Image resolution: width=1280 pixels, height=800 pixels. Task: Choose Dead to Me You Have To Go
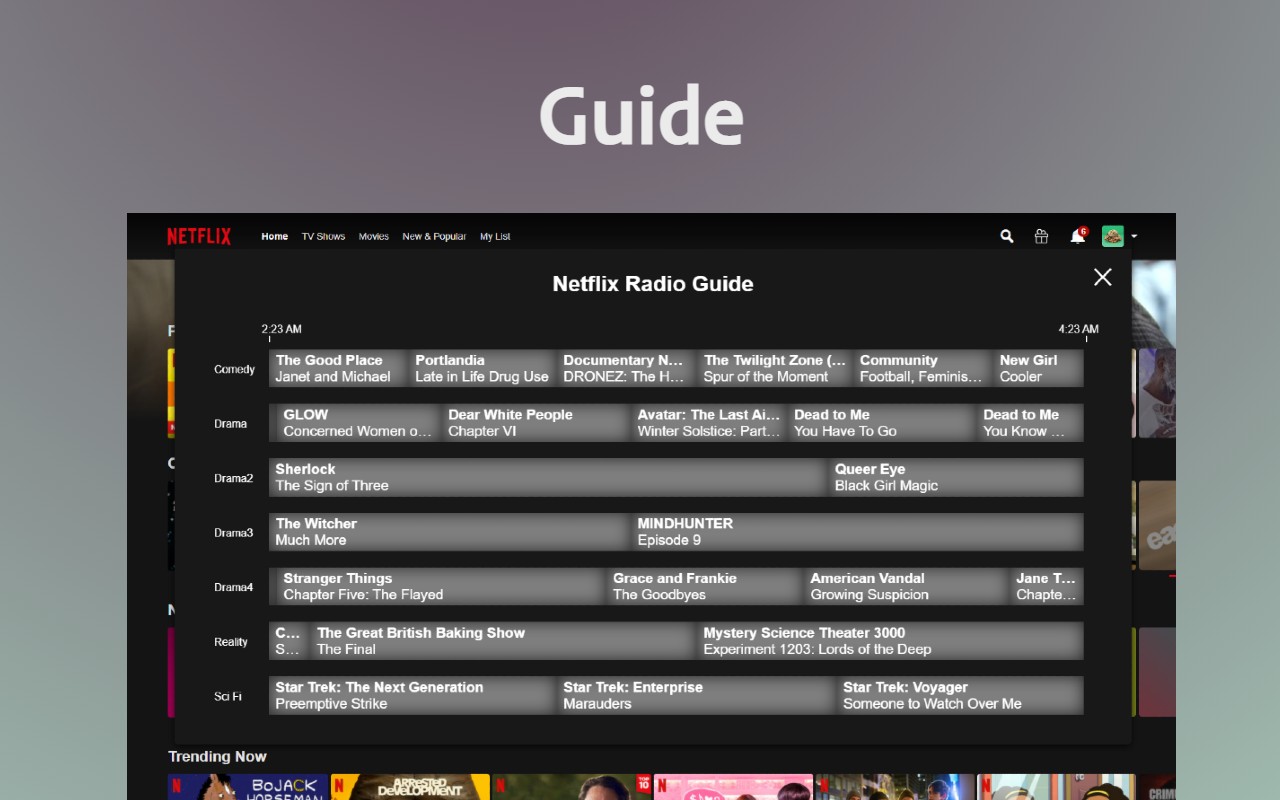(883, 423)
